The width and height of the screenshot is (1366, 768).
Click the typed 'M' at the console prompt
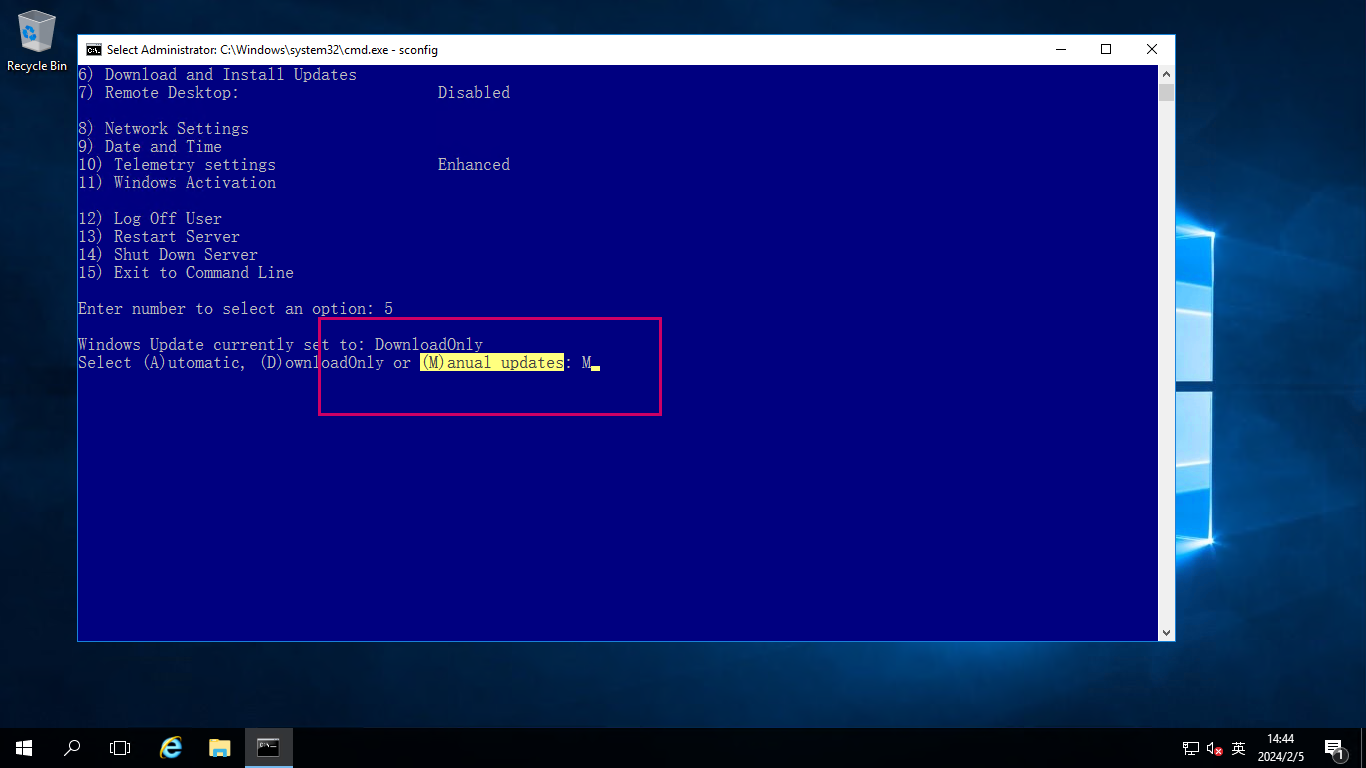[x=586, y=363]
